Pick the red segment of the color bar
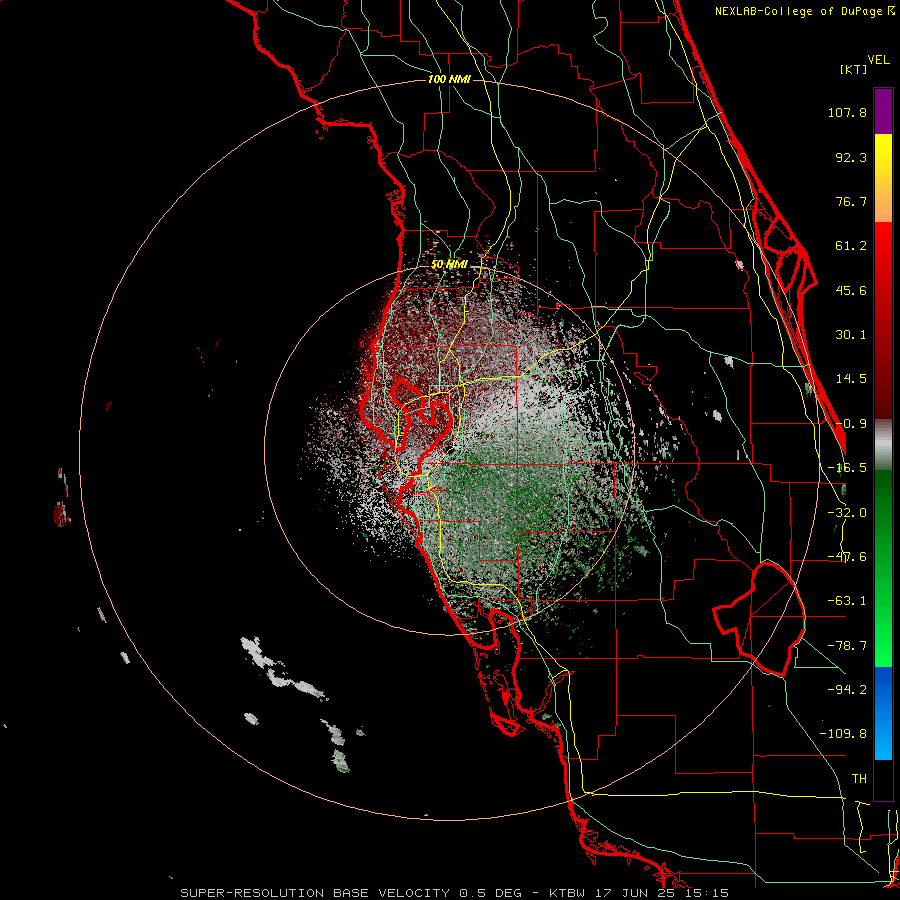 point(883,320)
